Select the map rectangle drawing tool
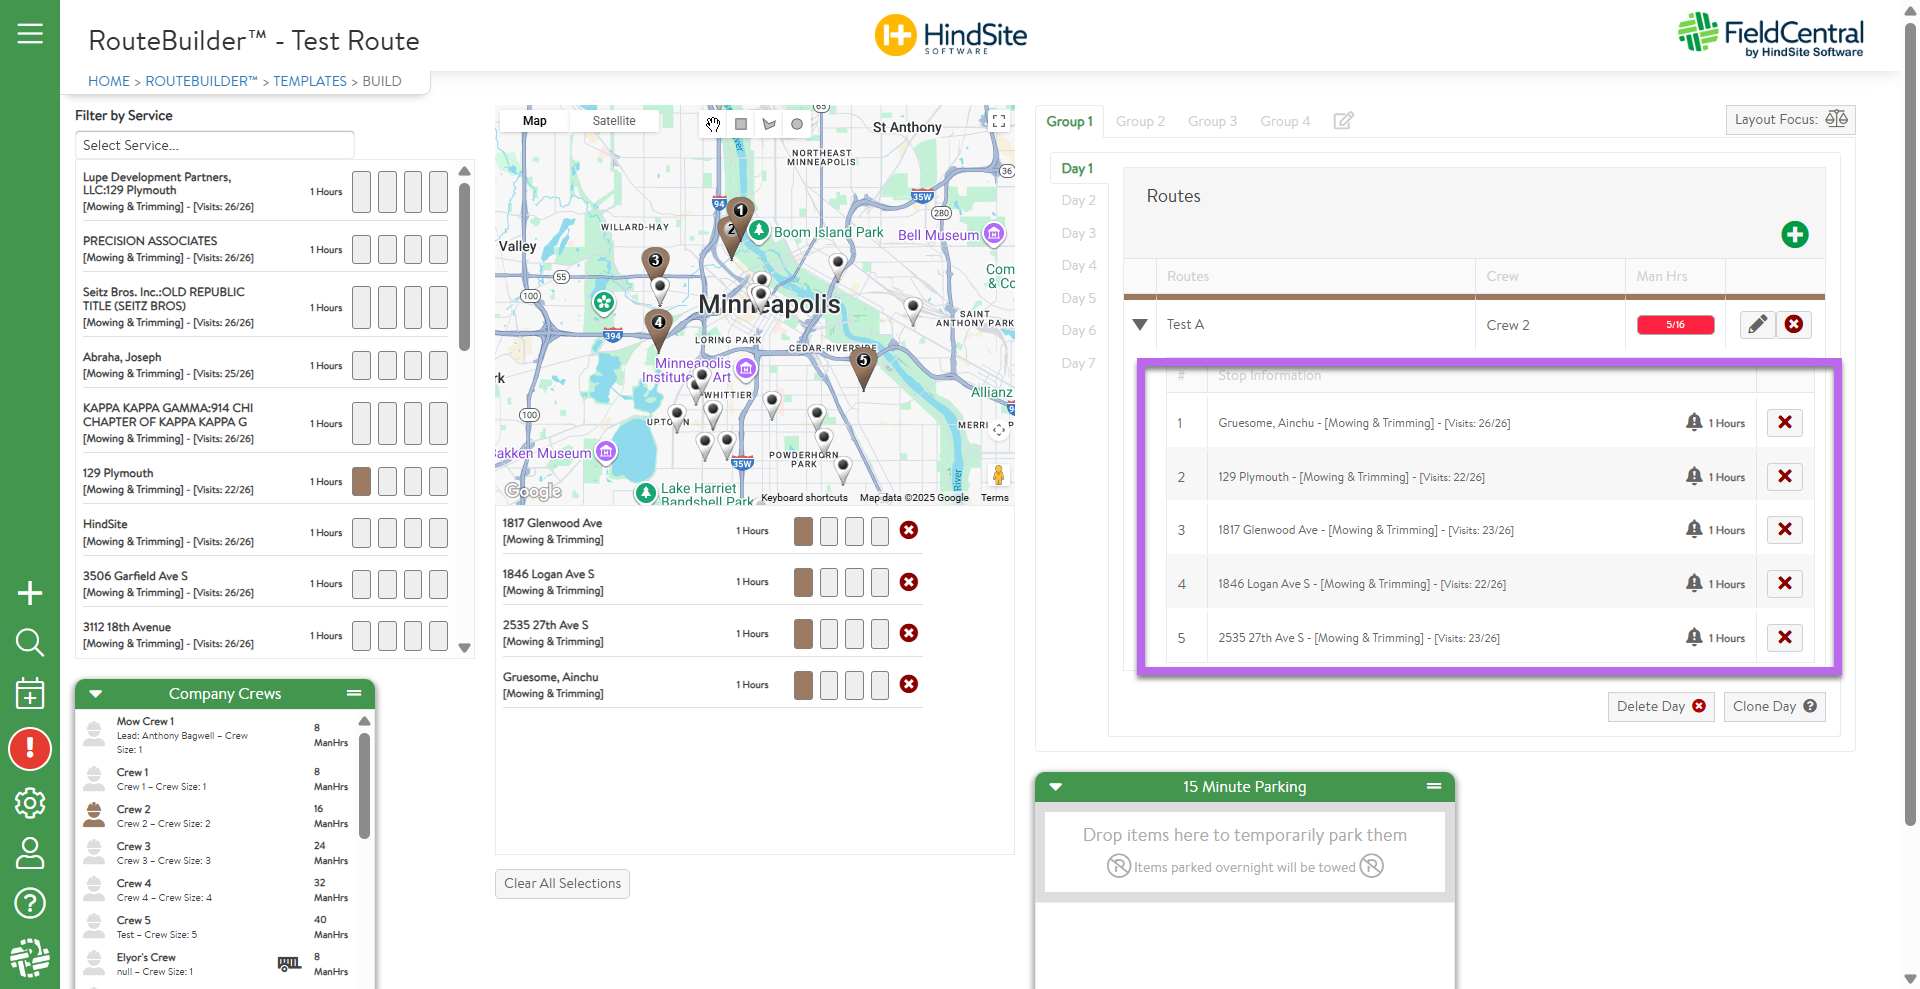This screenshot has width=1920, height=989. tap(741, 124)
